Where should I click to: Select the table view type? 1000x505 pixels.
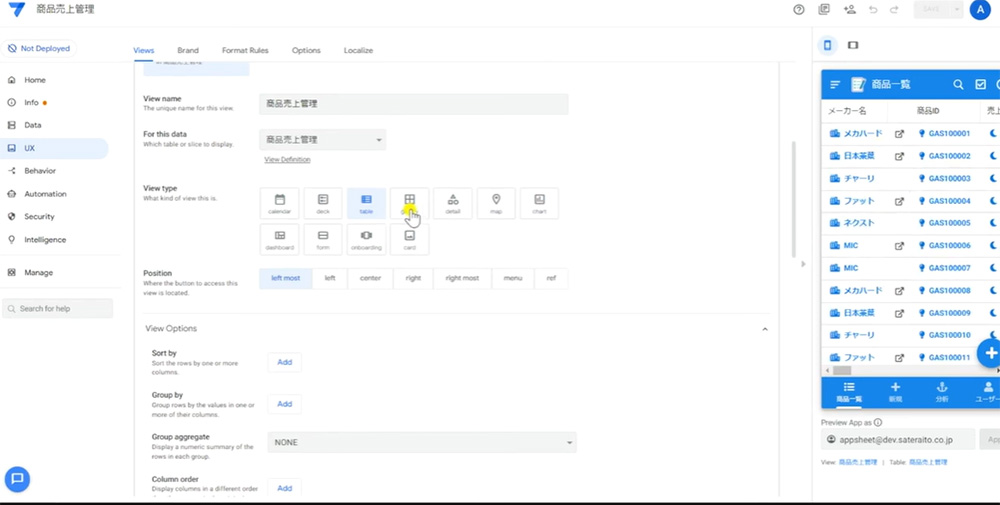(x=366, y=203)
